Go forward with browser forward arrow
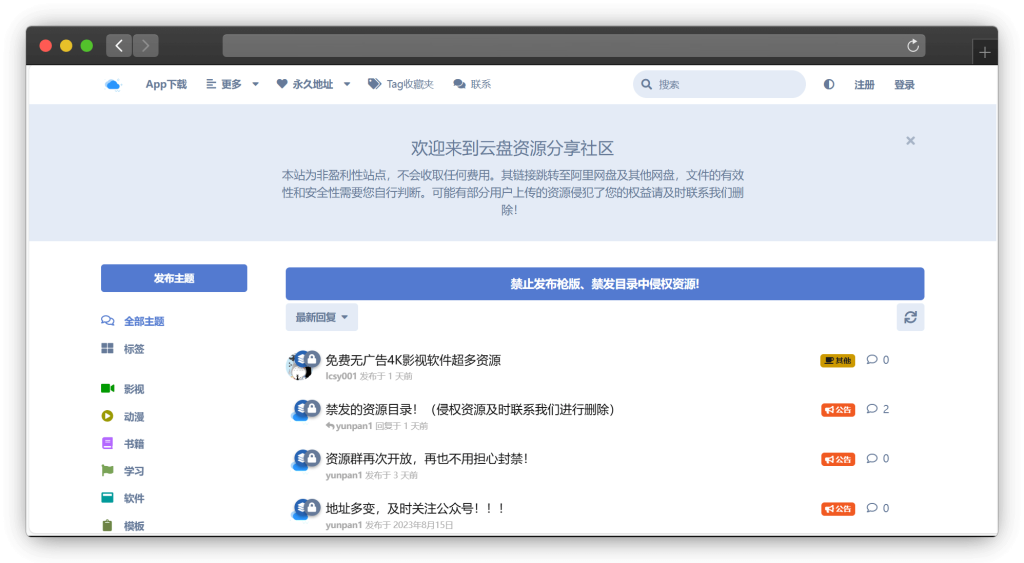 click(x=146, y=46)
